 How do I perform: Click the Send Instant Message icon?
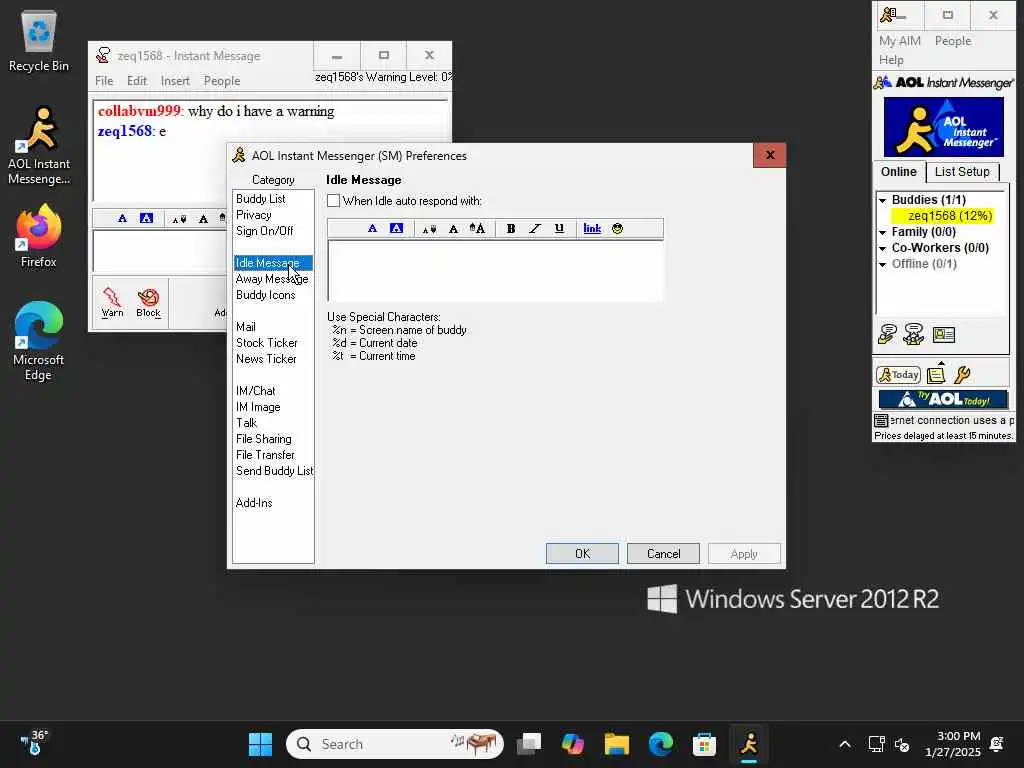(887, 334)
